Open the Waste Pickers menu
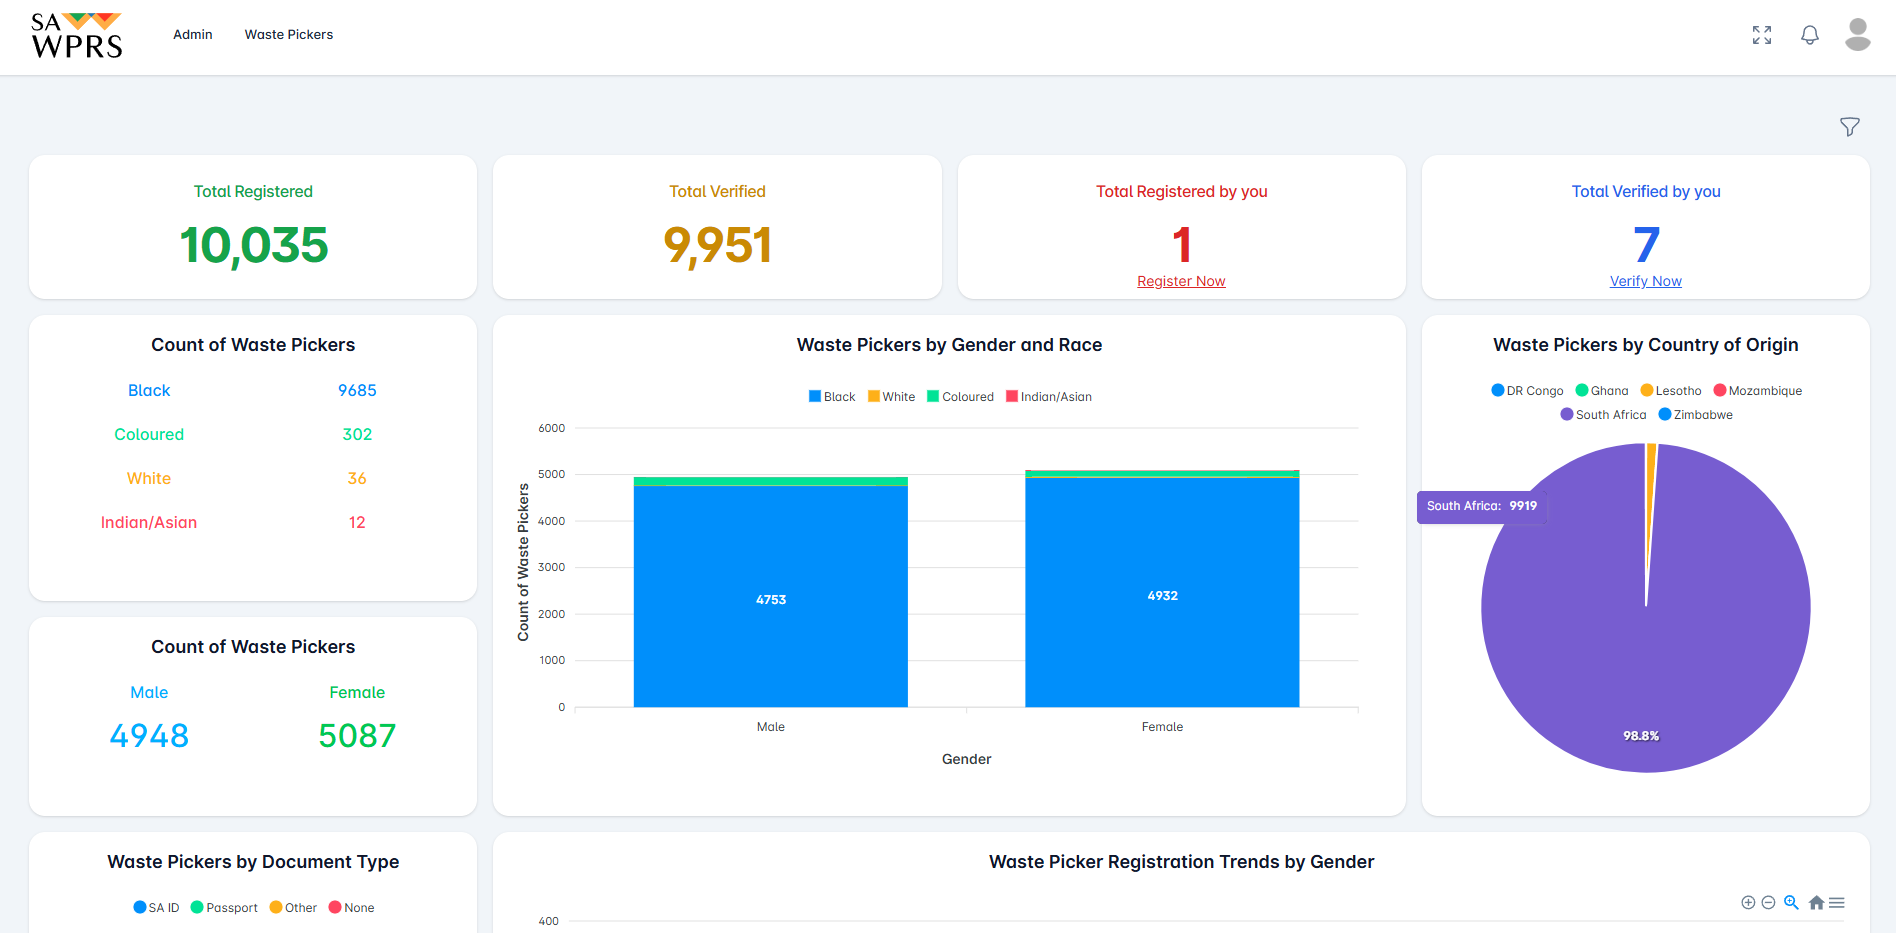The width and height of the screenshot is (1896, 933). point(289,34)
